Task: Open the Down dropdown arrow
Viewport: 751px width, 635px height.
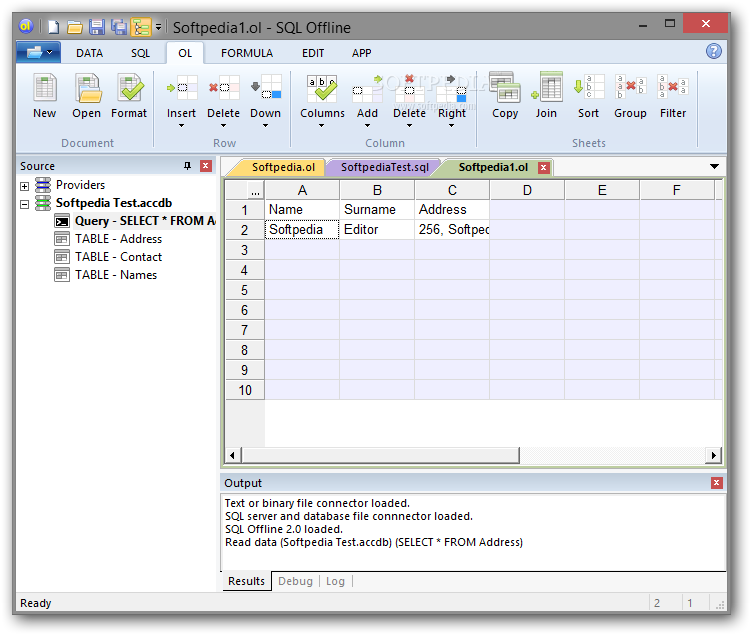Action: [266, 126]
